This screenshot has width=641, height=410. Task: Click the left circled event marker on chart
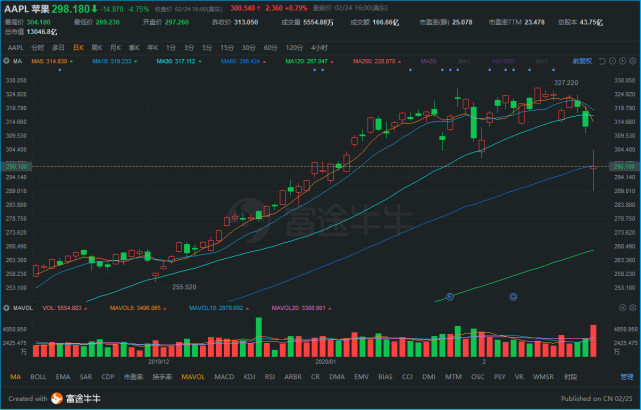[x=450, y=297]
